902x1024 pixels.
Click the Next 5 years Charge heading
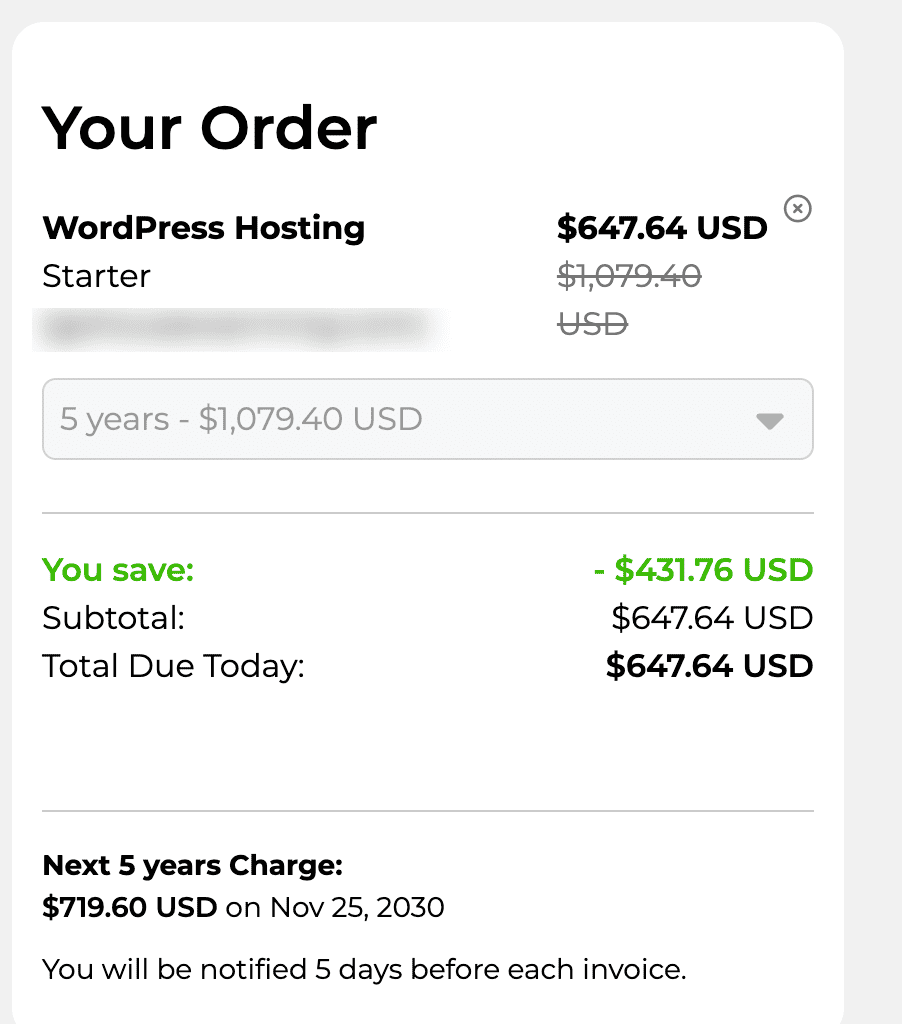pyautogui.click(x=193, y=865)
